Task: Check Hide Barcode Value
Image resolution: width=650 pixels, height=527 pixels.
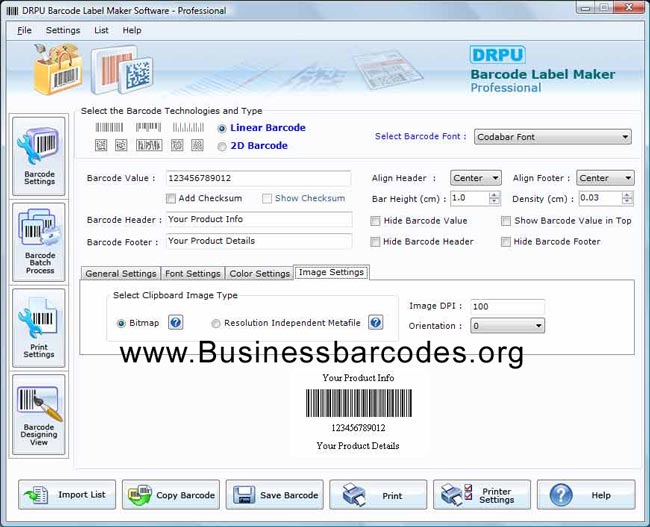Action: (x=375, y=221)
